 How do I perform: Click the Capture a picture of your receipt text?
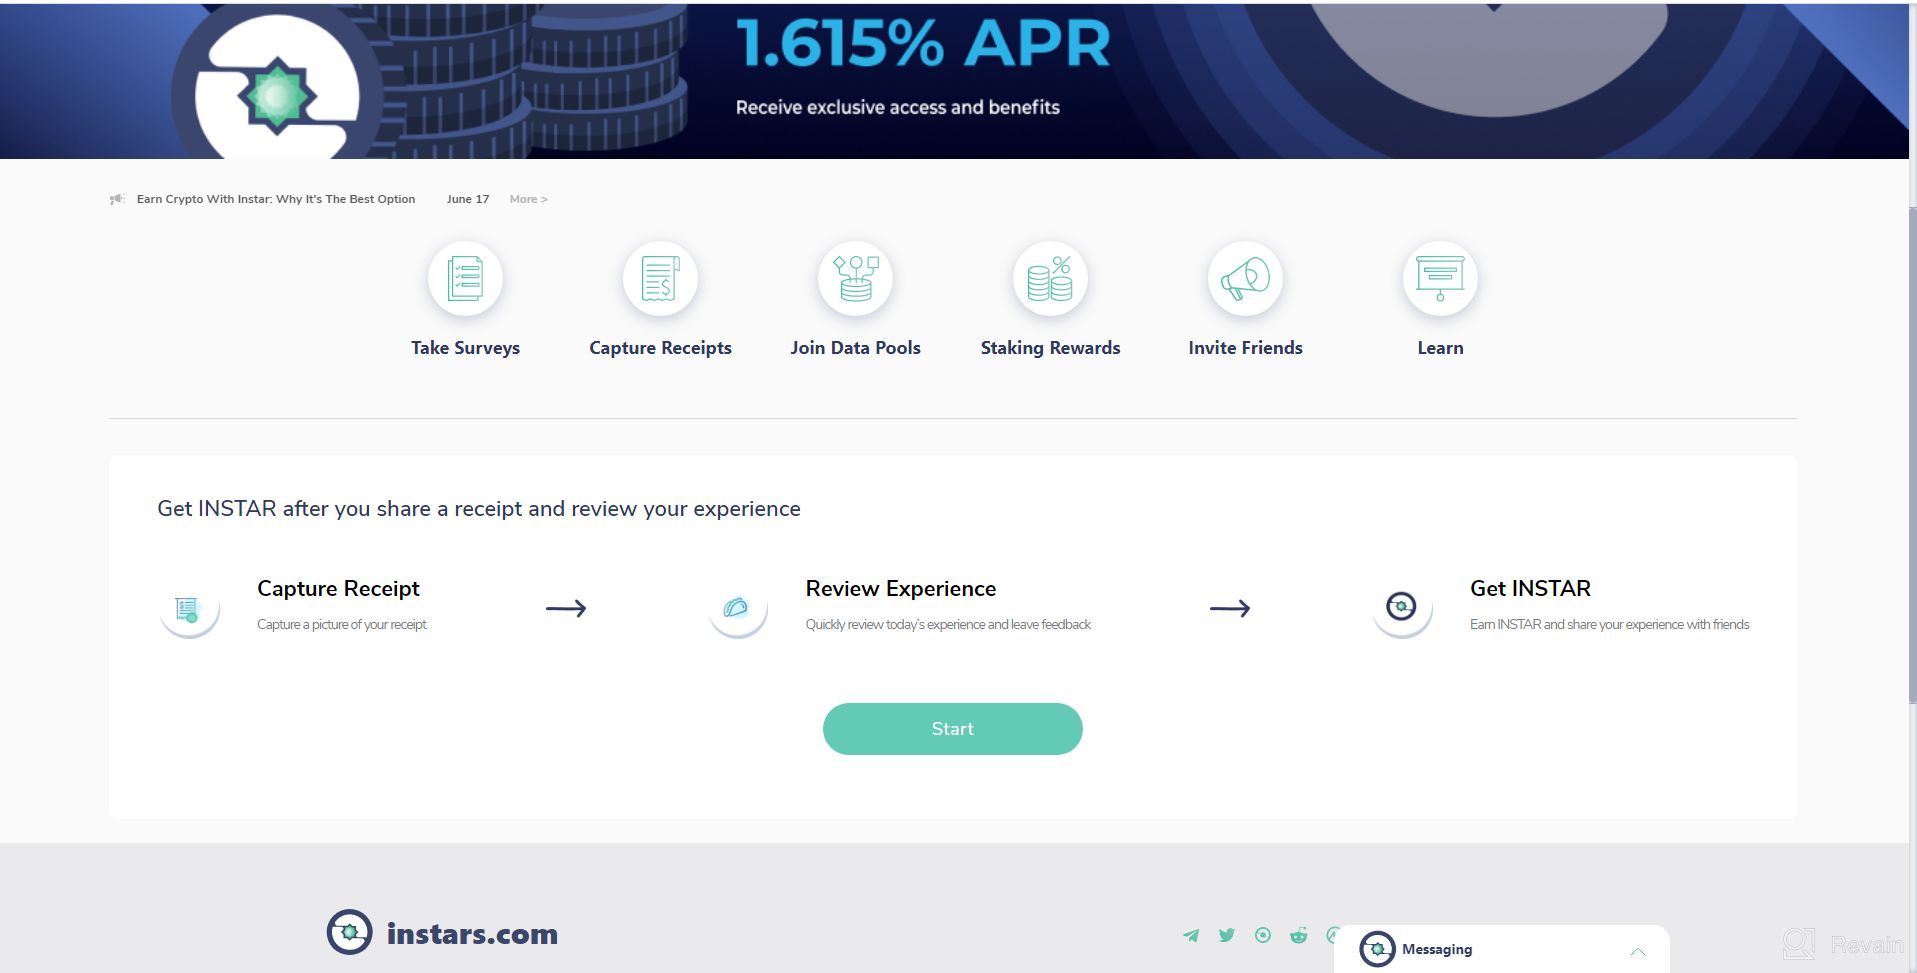point(341,624)
